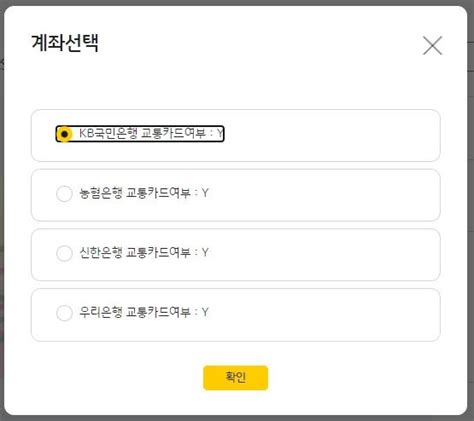
Task: Select the KB국민은행 radio button
Action: pyautogui.click(x=64, y=134)
